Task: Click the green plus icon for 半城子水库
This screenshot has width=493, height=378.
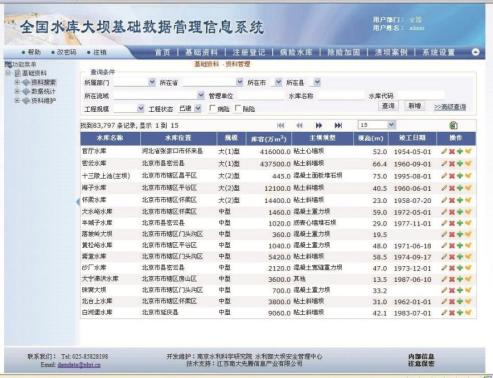Action: point(460,223)
